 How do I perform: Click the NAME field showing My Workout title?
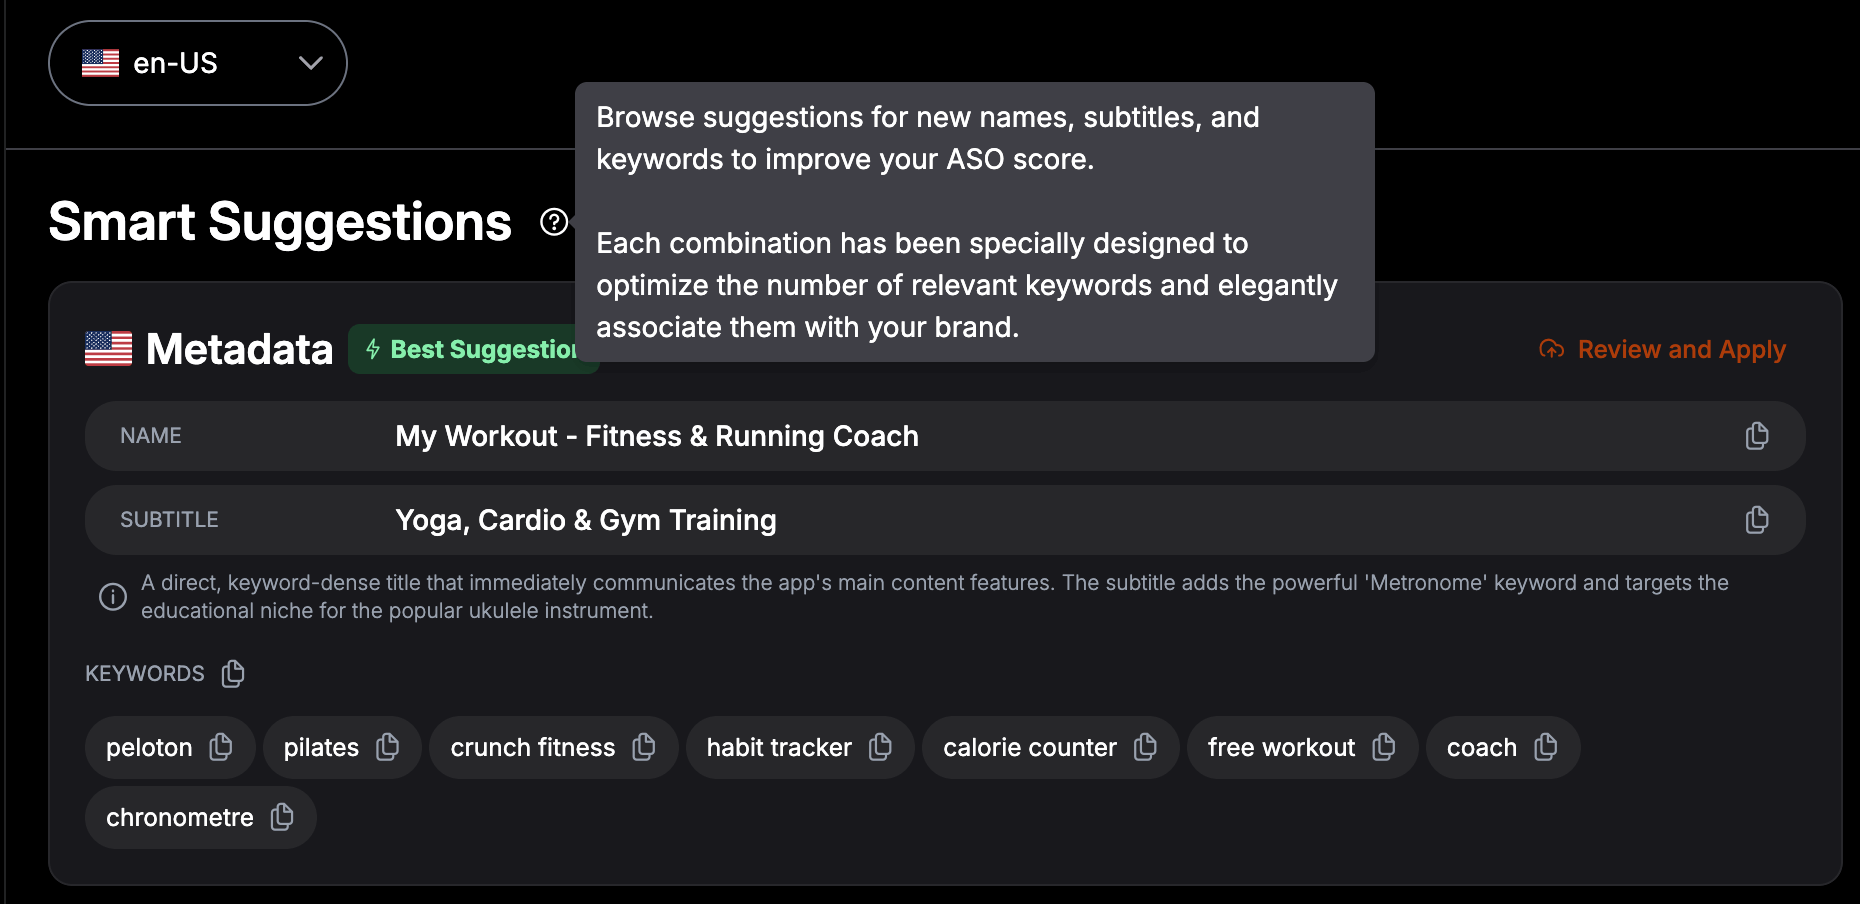pos(656,435)
